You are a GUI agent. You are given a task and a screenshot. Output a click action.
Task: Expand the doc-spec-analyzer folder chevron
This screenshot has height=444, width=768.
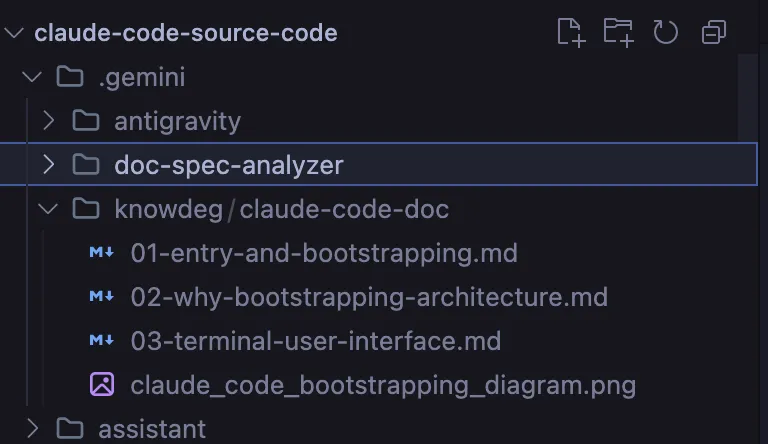coord(48,165)
